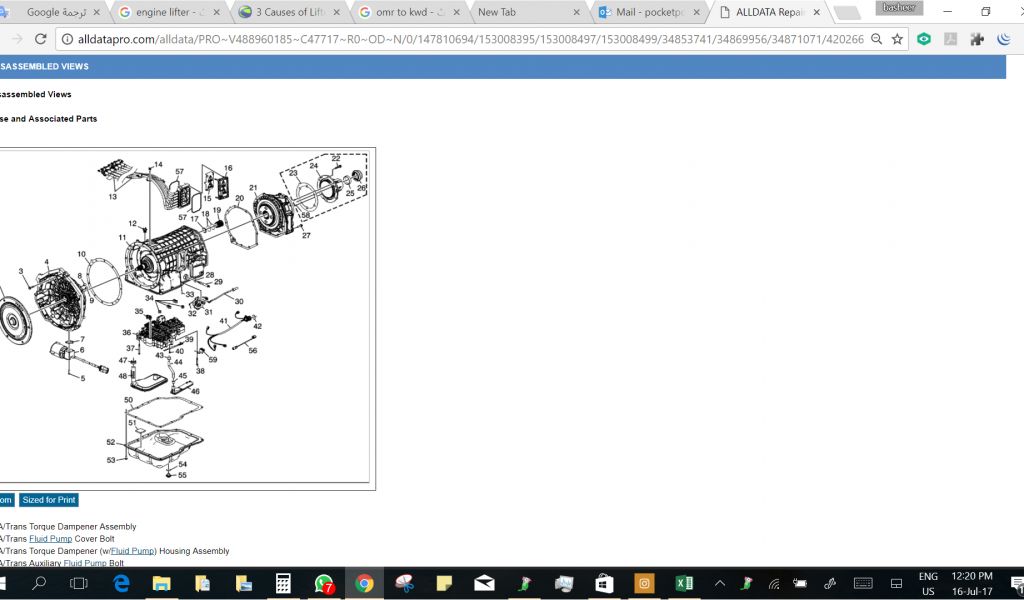
Task: Switch to the omr to kwd tab
Action: point(405,12)
